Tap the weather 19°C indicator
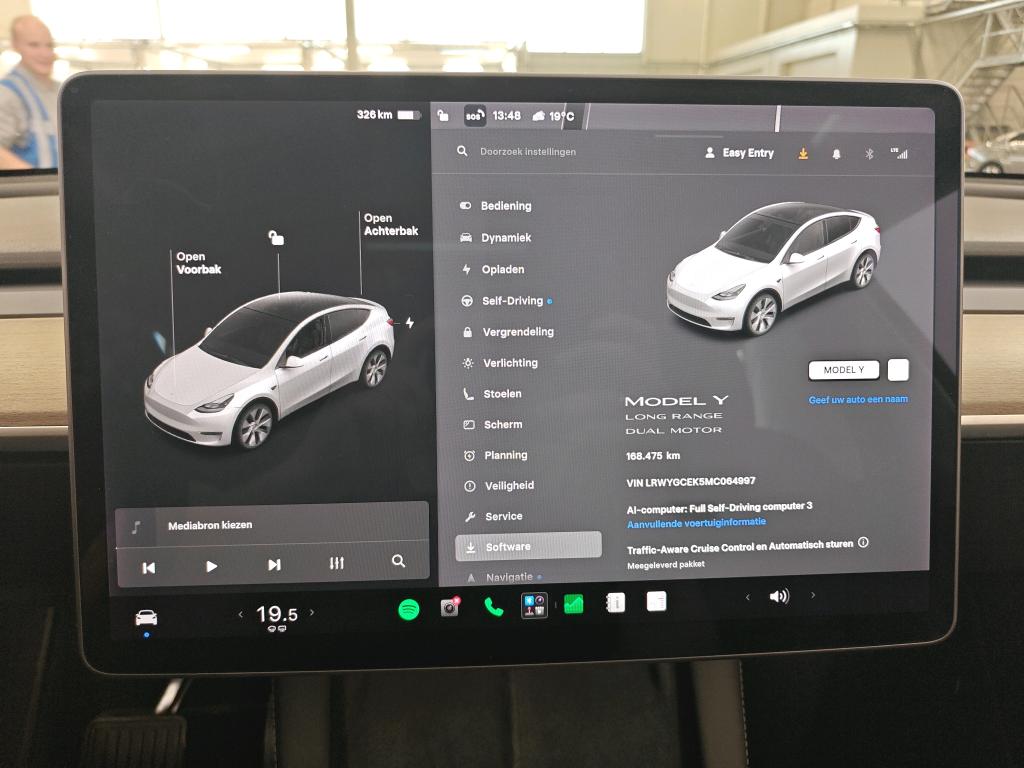The width and height of the screenshot is (1024, 768). (553, 116)
